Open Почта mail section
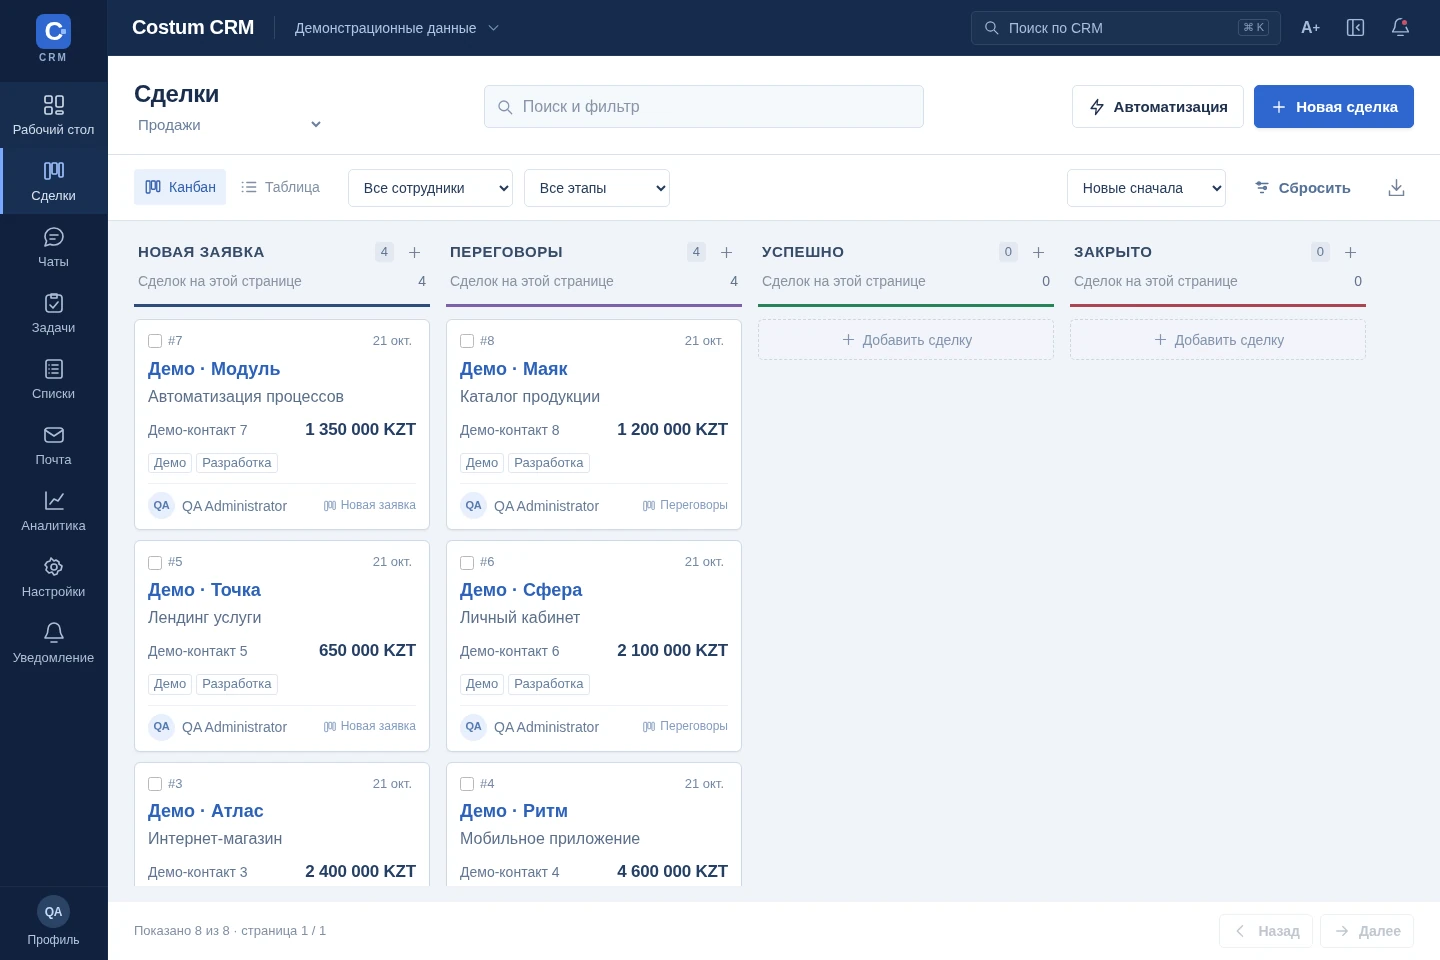The height and width of the screenshot is (960, 1440). pos(54,445)
